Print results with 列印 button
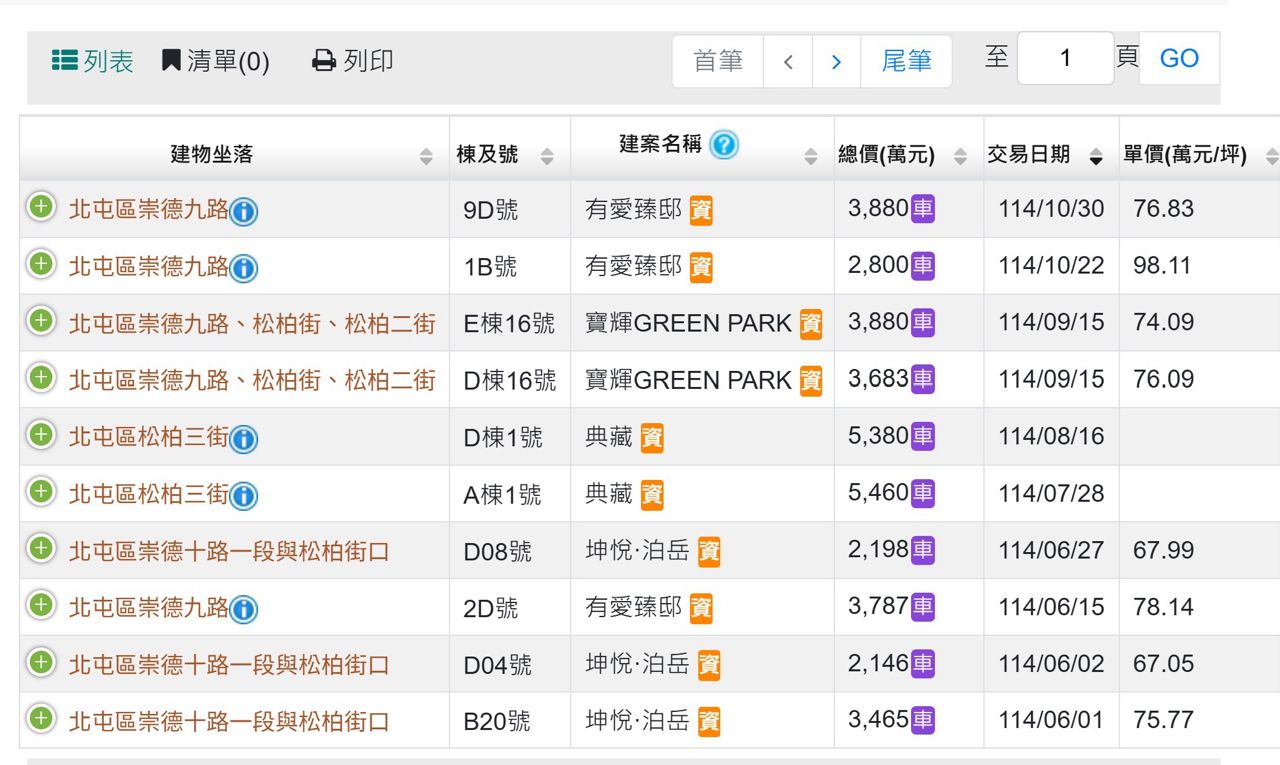The image size is (1280, 765). (x=353, y=61)
